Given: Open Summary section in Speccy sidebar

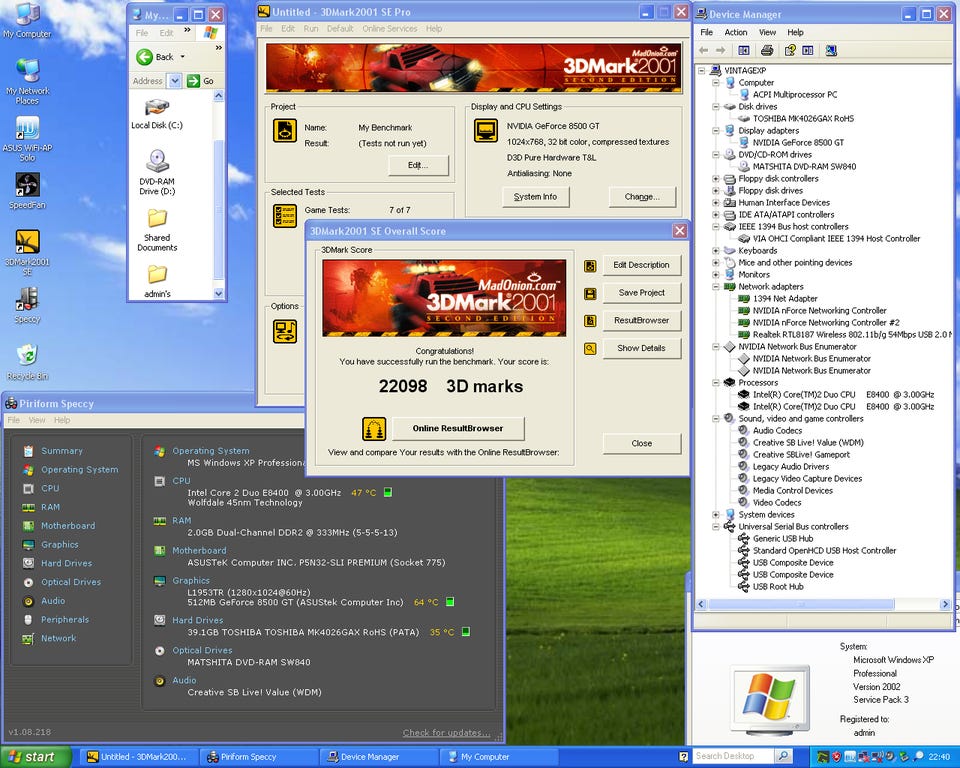Looking at the screenshot, I should tap(61, 451).
